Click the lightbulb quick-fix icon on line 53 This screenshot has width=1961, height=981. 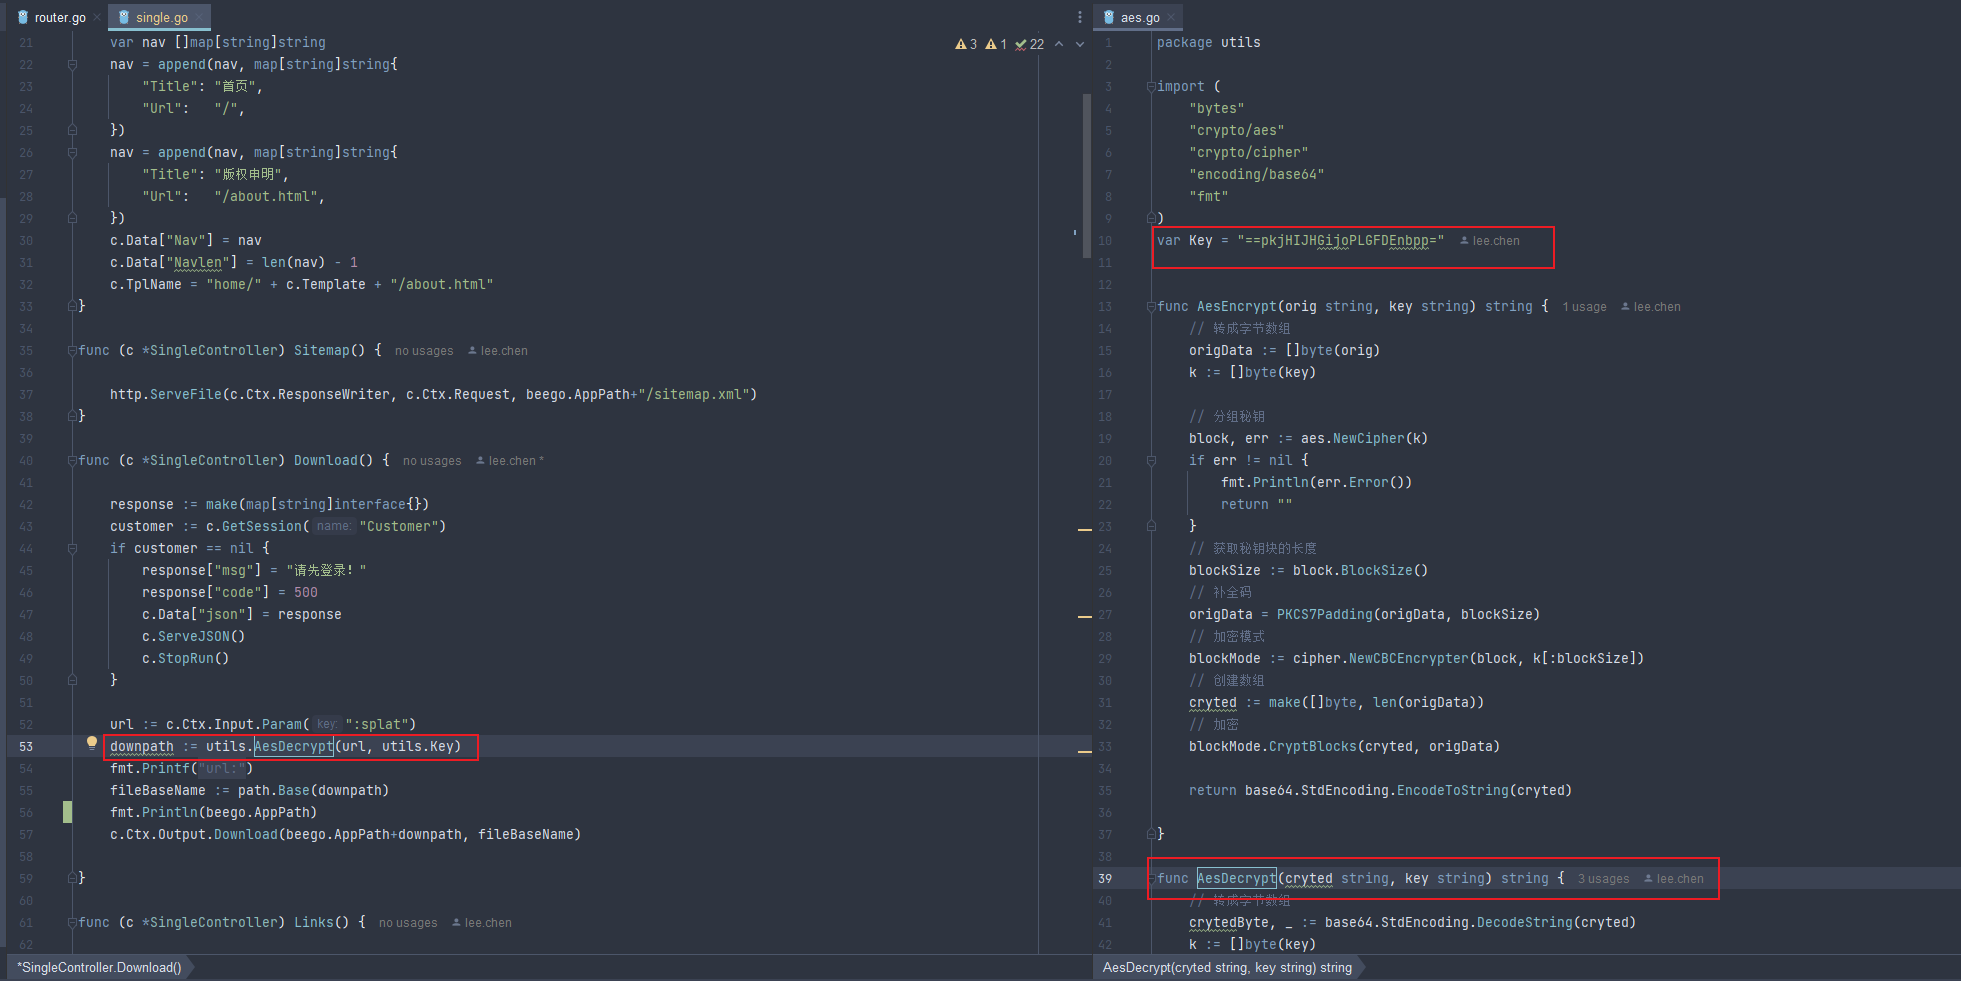click(x=92, y=743)
